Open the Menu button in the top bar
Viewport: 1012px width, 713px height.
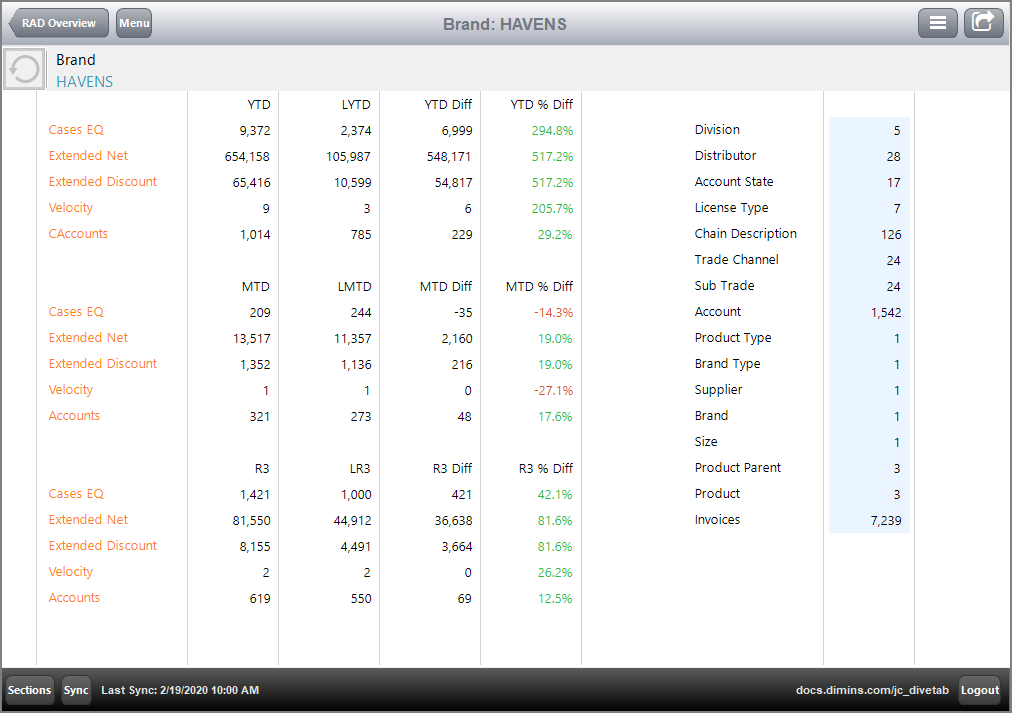click(133, 22)
